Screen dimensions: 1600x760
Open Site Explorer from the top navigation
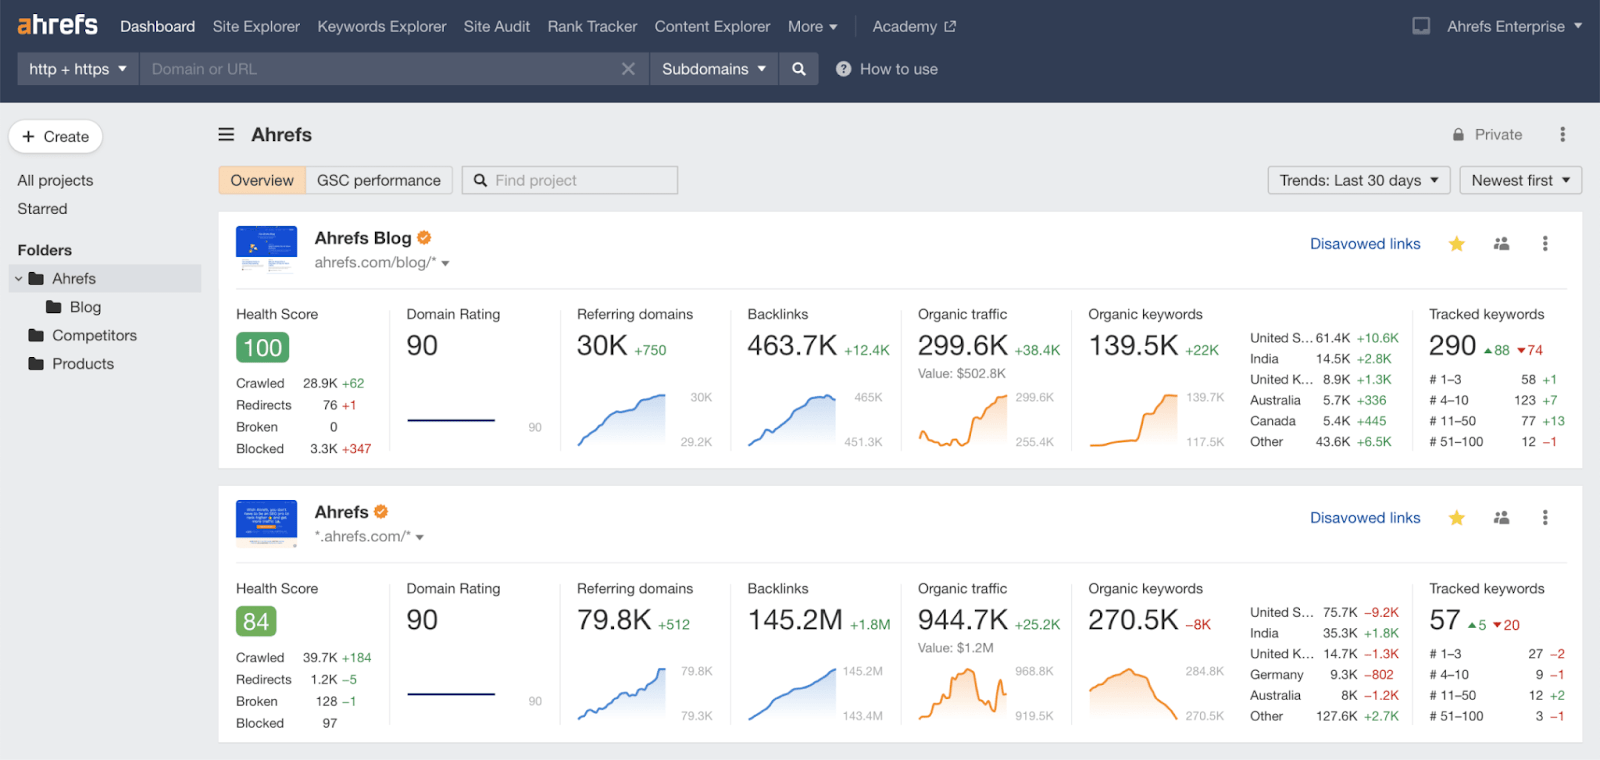(256, 26)
